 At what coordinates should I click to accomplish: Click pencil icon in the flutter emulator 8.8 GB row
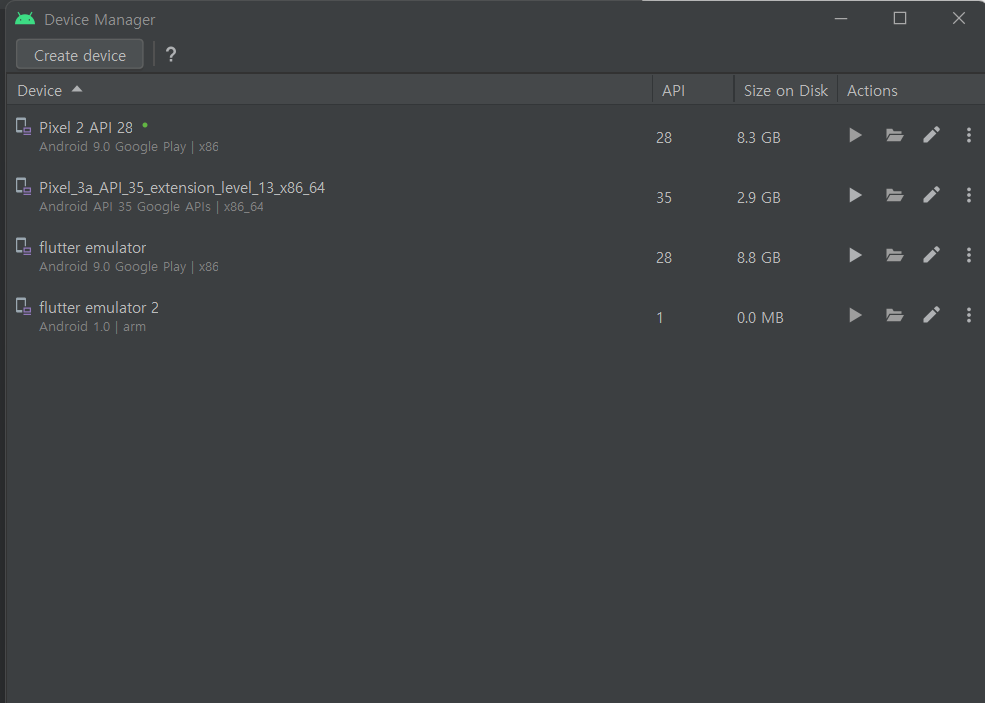(x=932, y=254)
